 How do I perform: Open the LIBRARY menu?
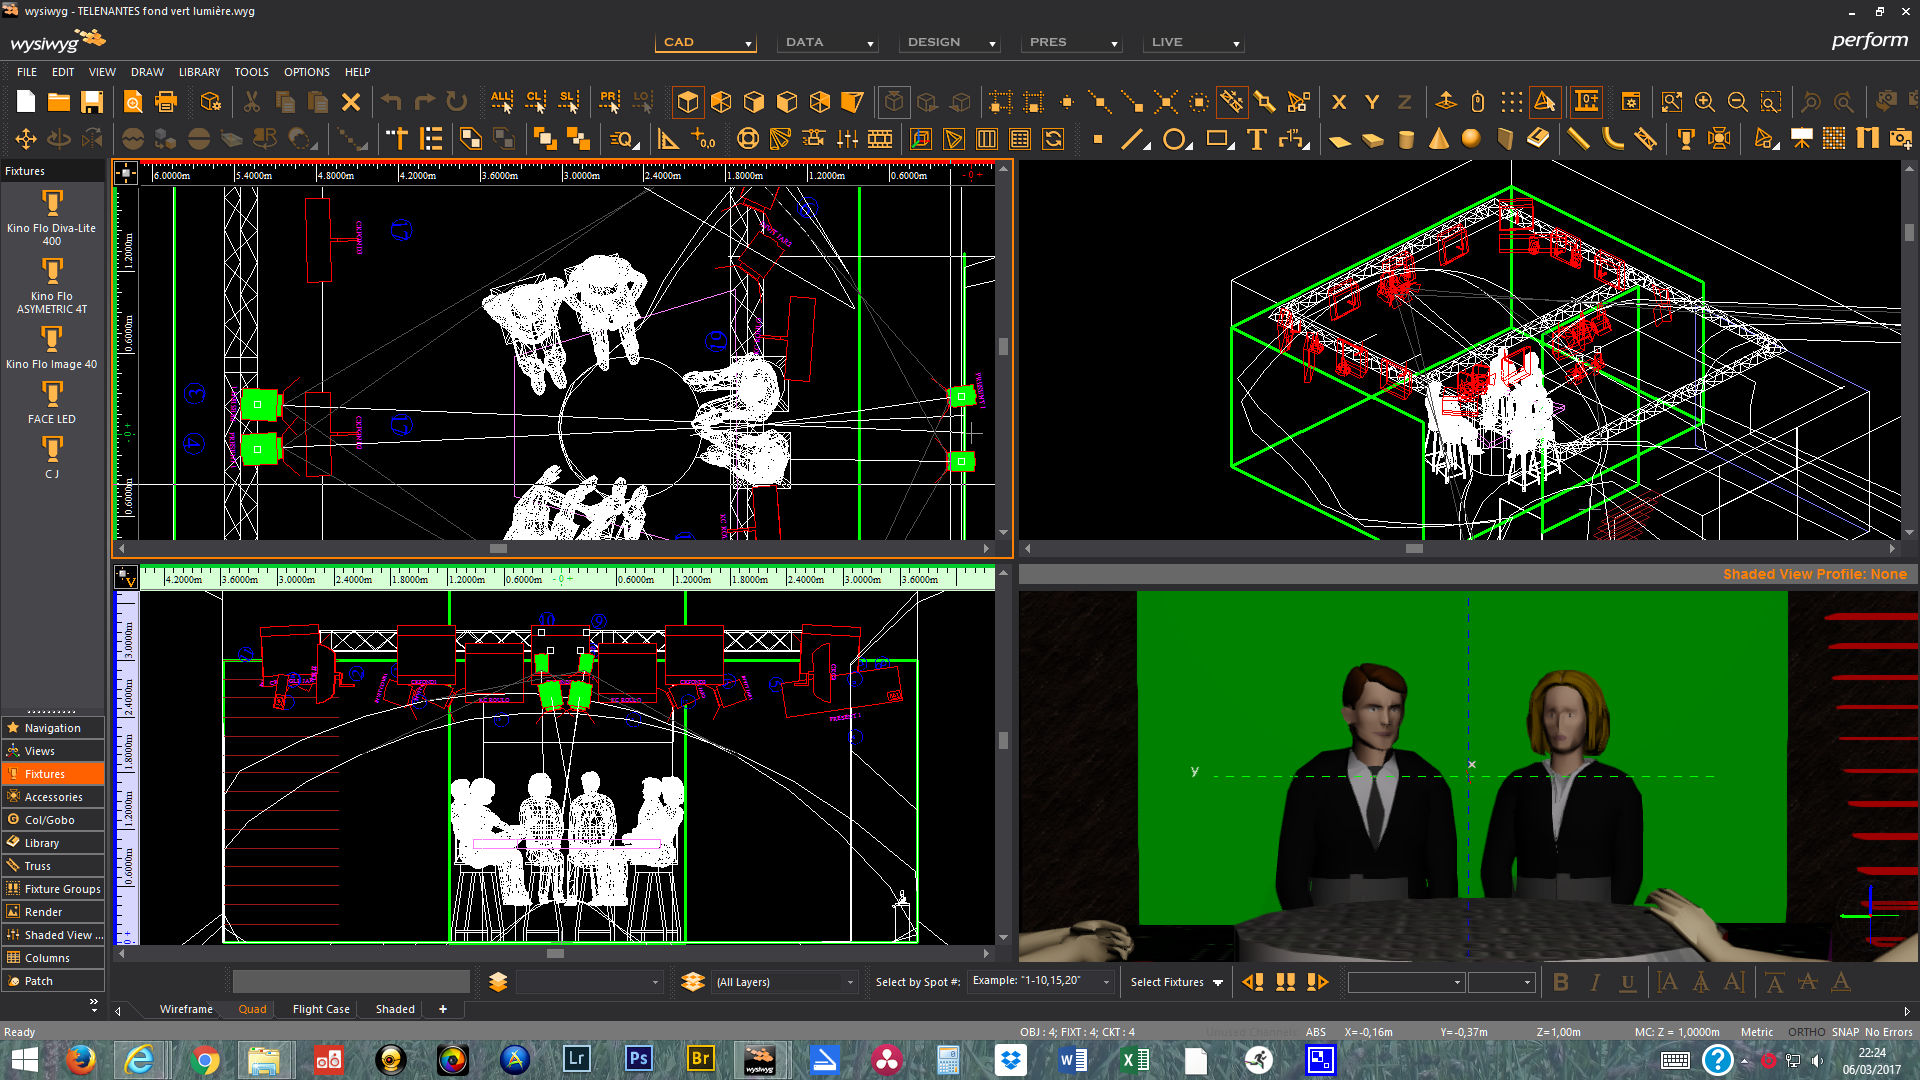pyautogui.click(x=199, y=72)
